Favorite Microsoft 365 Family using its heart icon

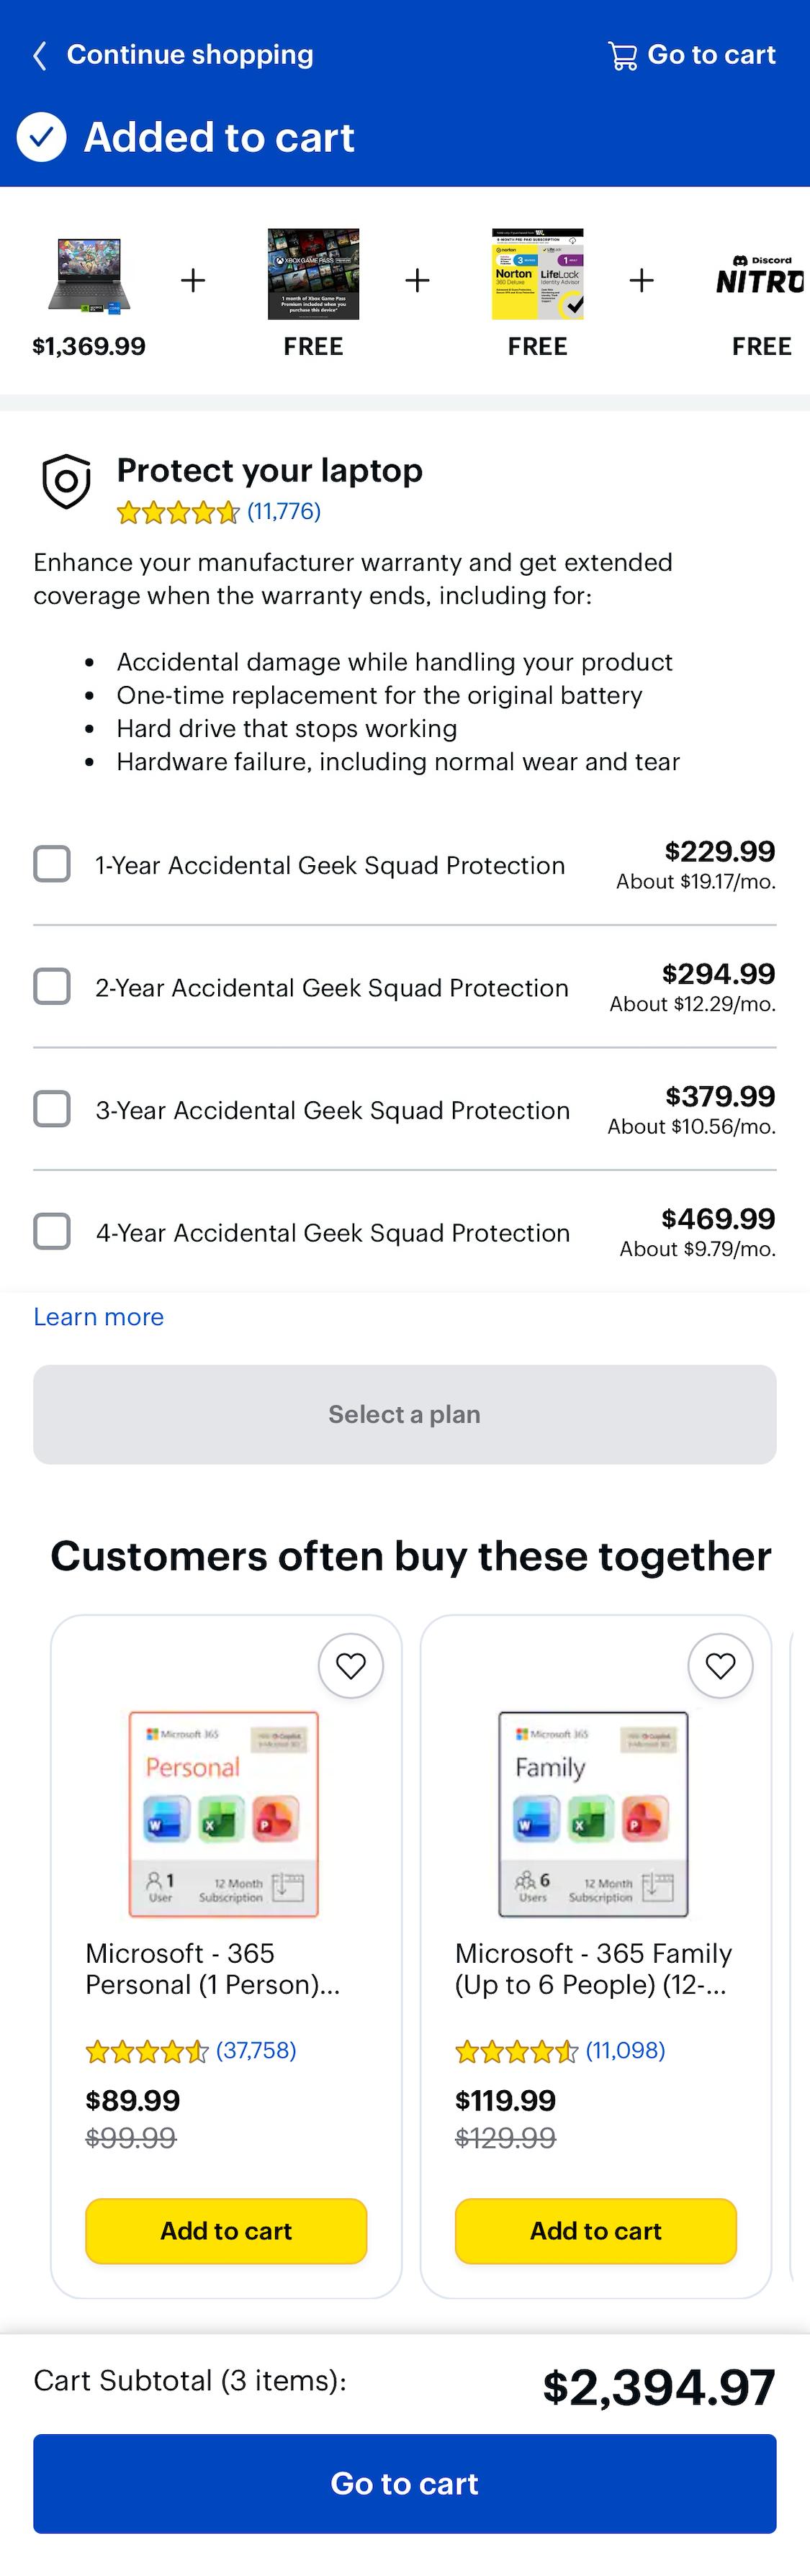[720, 1665]
